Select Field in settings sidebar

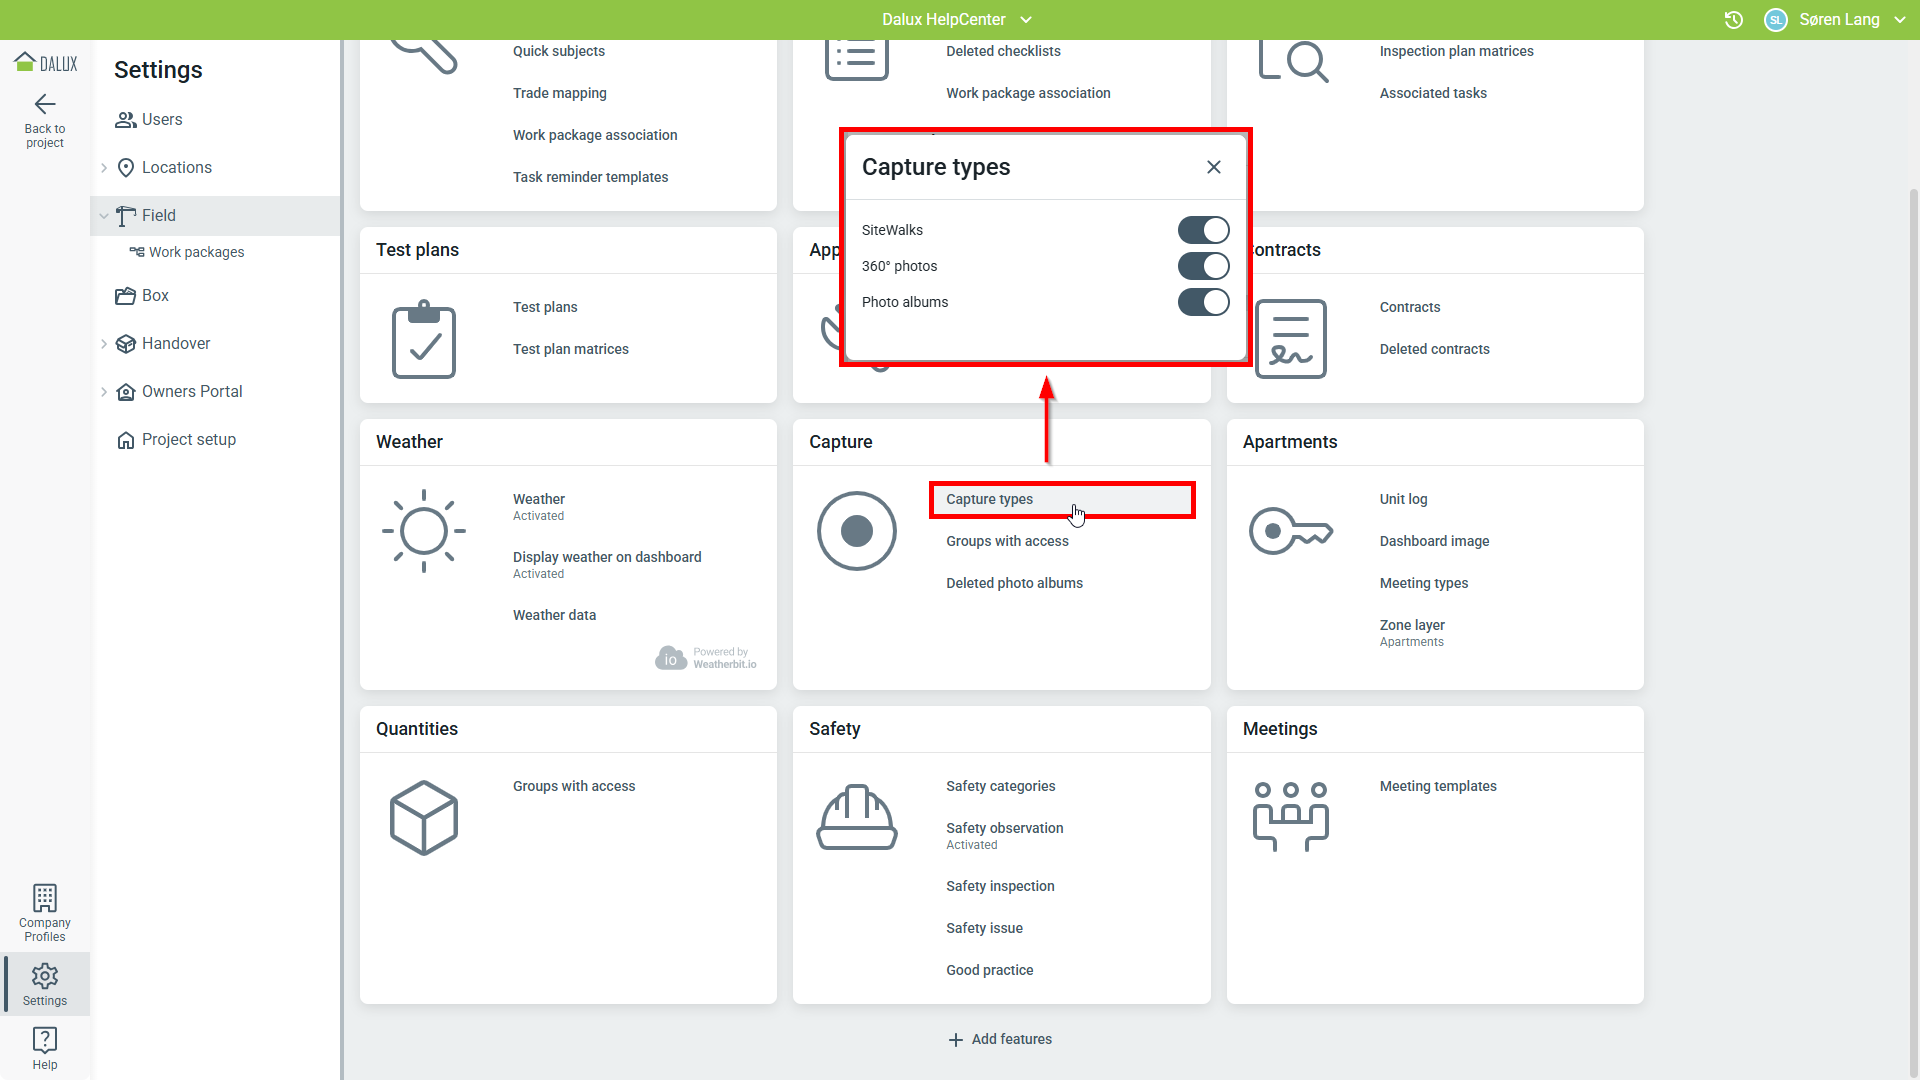pos(215,216)
